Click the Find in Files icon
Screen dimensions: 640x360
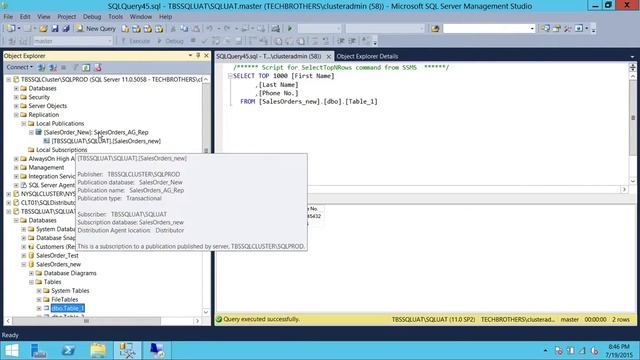(x=436, y=29)
